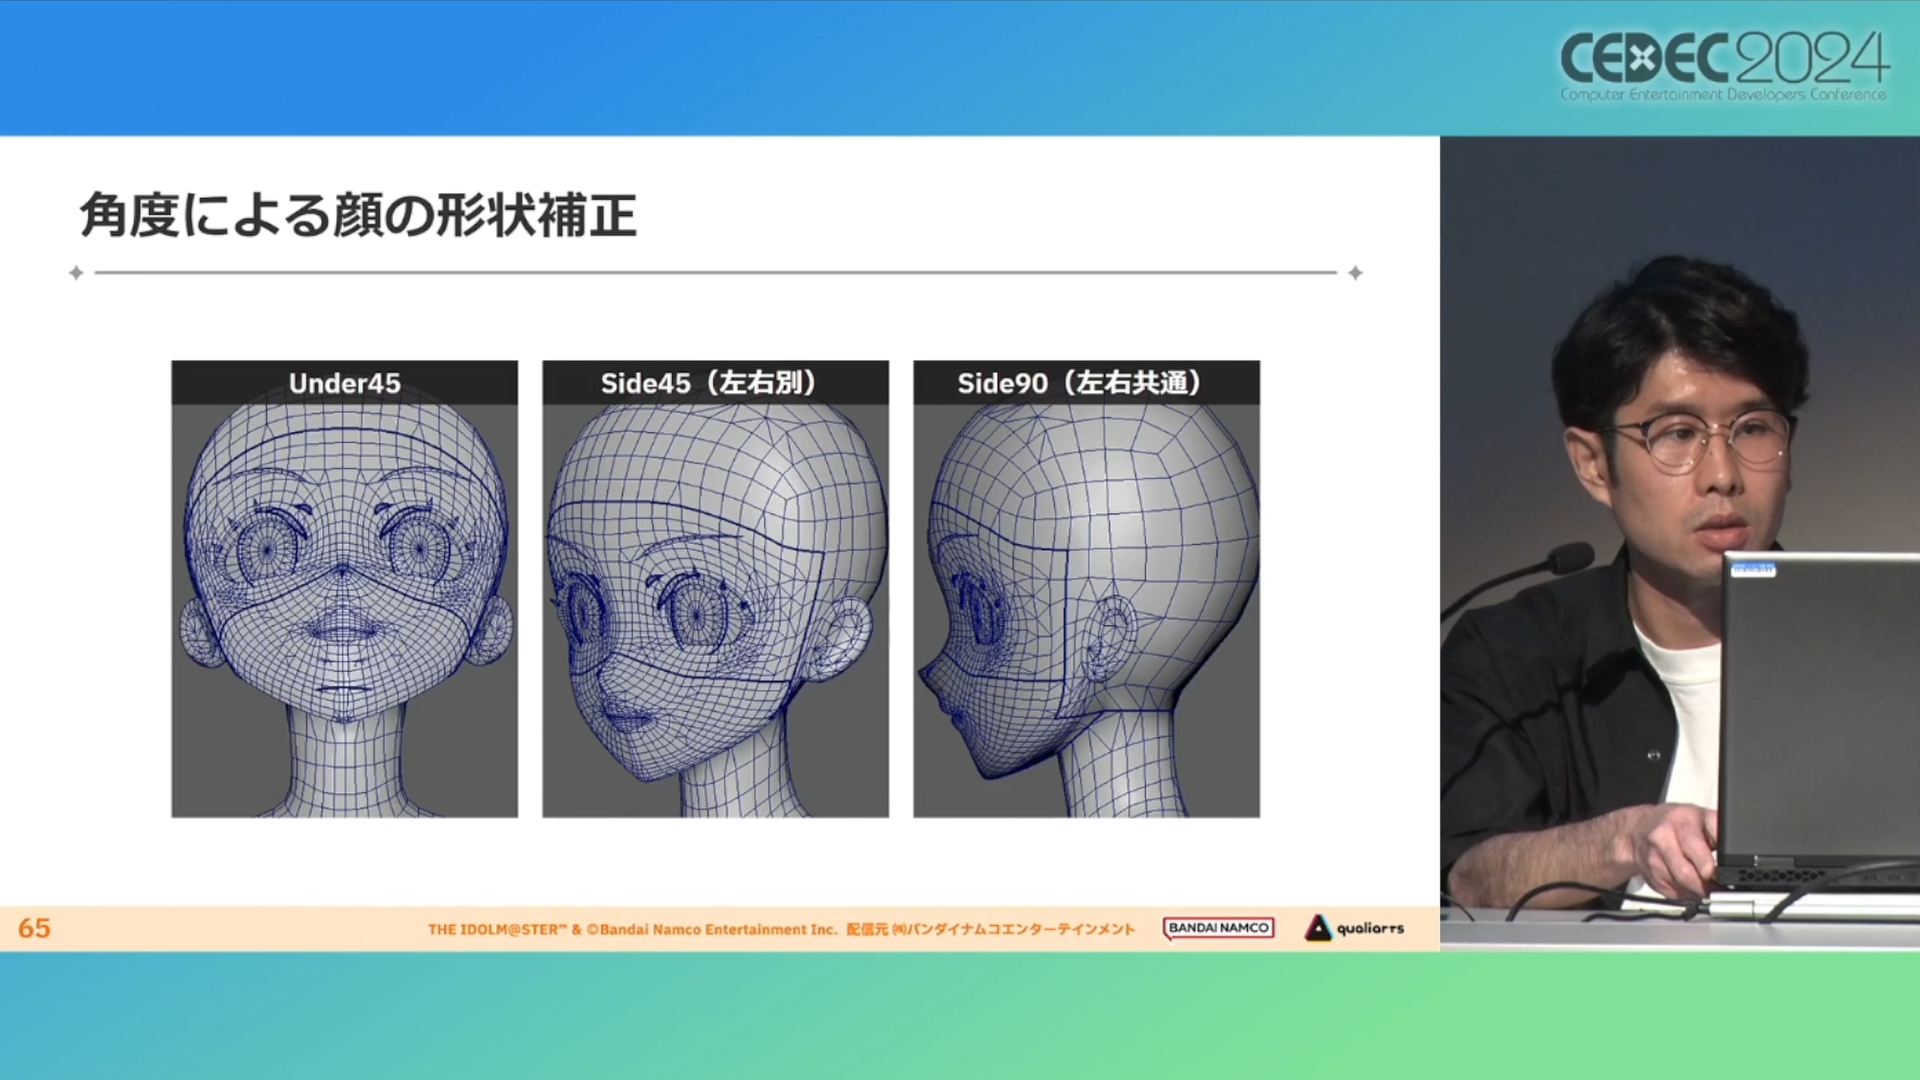
Task: Click the Computer Entertainment Developers Conference caption
Action: click(1723, 94)
